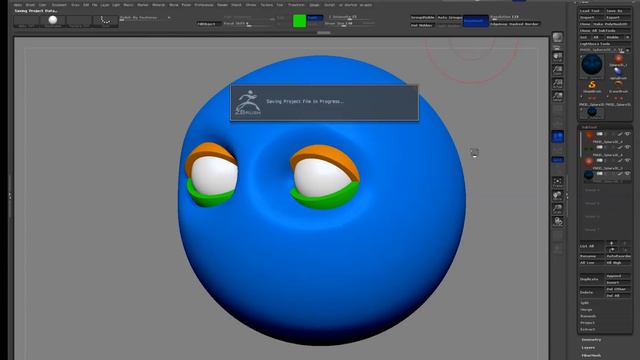The width and height of the screenshot is (640, 360).
Task: Select the Scroll canvas icon
Action: (x=558, y=57)
